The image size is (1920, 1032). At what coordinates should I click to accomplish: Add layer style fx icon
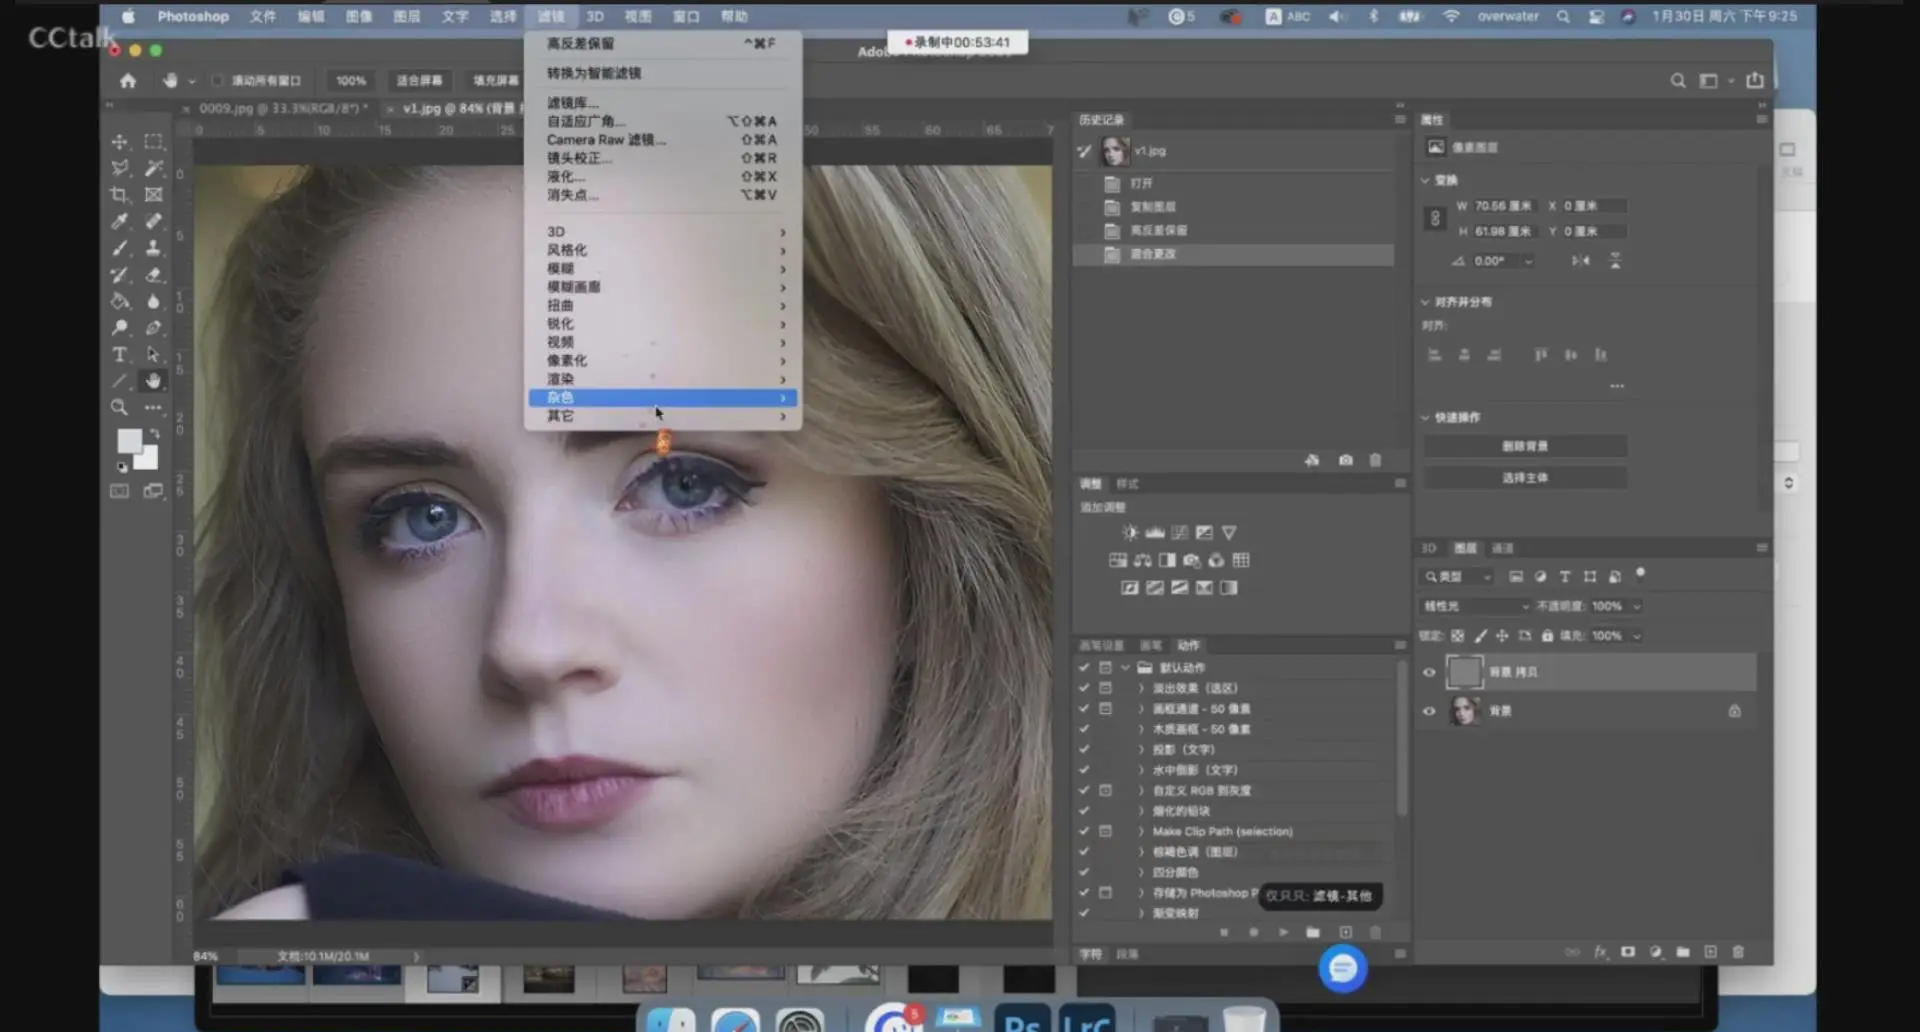point(1600,952)
